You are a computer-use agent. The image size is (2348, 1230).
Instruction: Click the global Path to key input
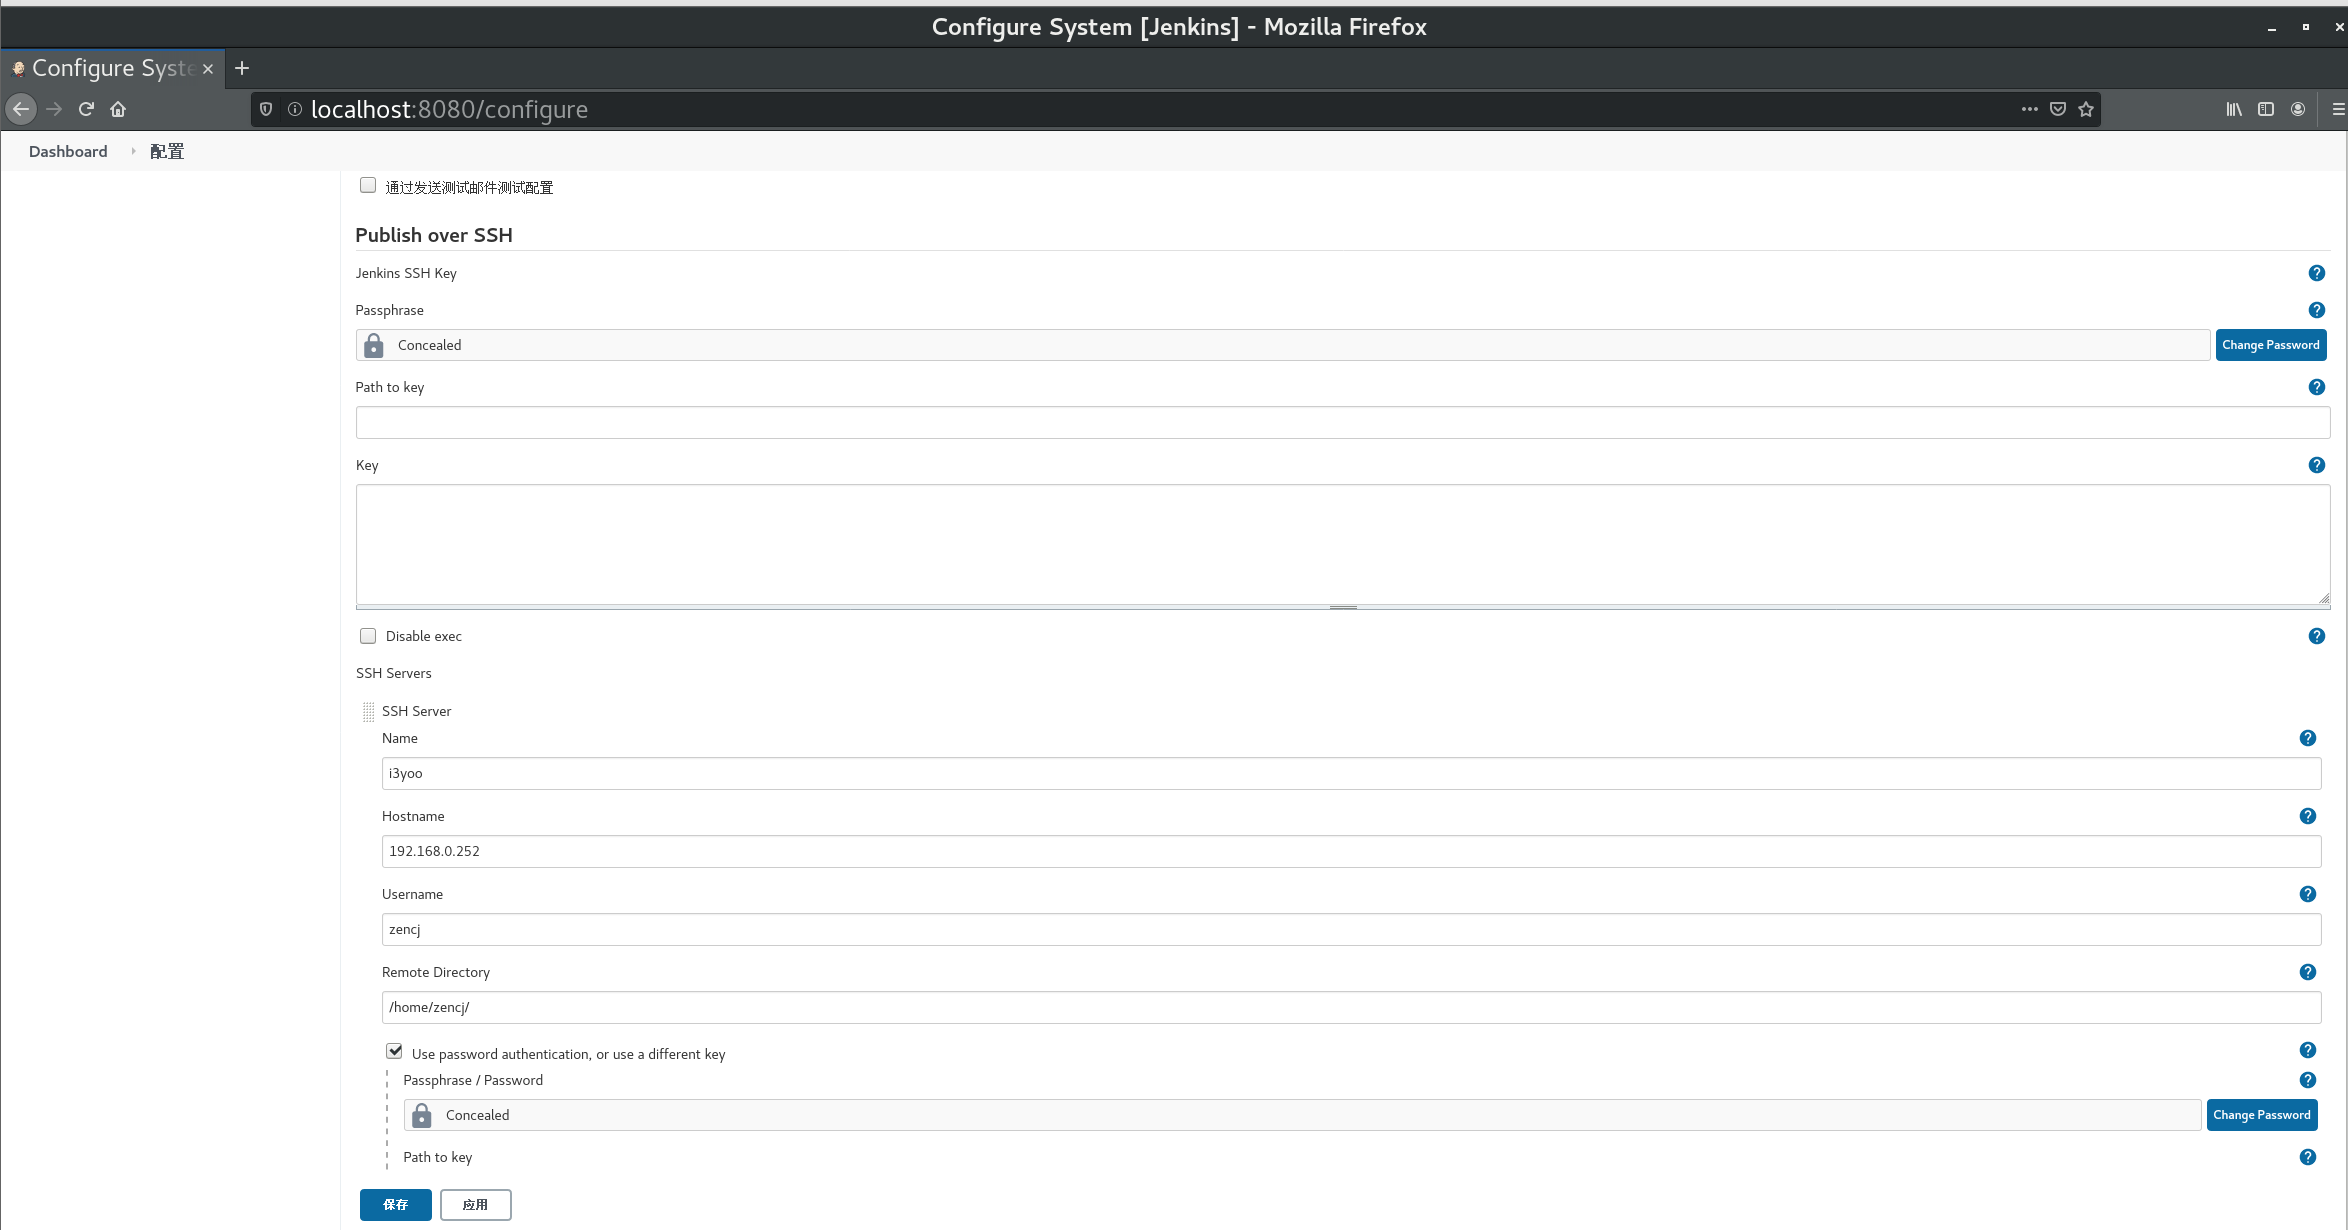coord(1342,422)
